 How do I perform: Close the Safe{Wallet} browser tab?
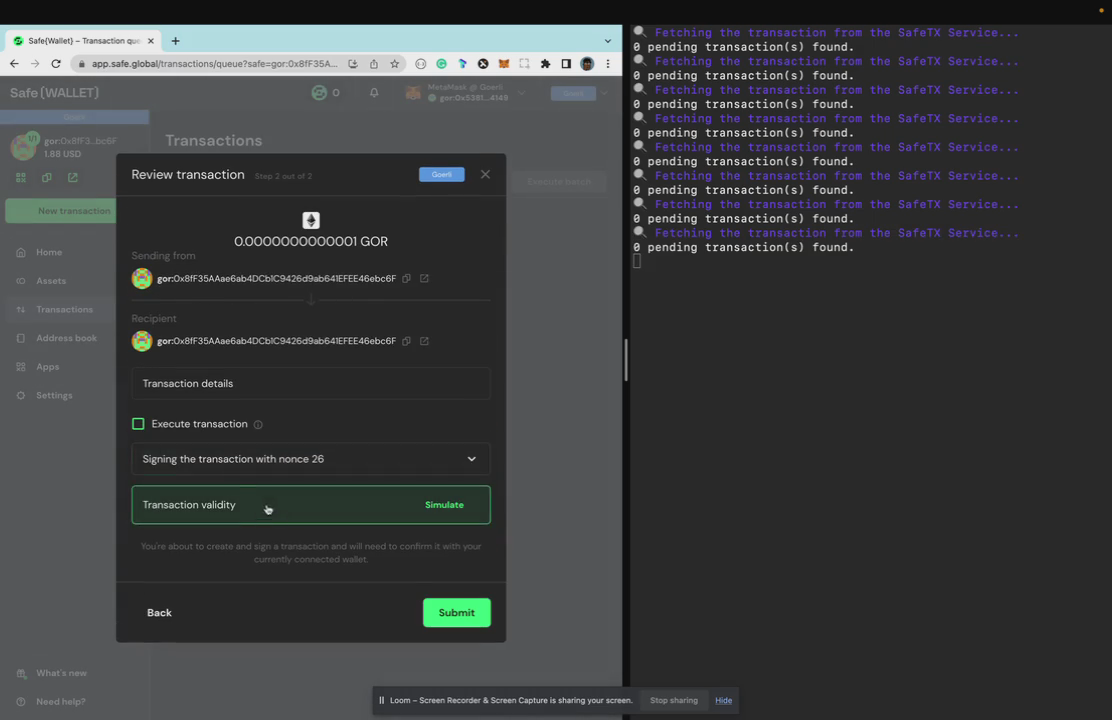[x=150, y=41]
